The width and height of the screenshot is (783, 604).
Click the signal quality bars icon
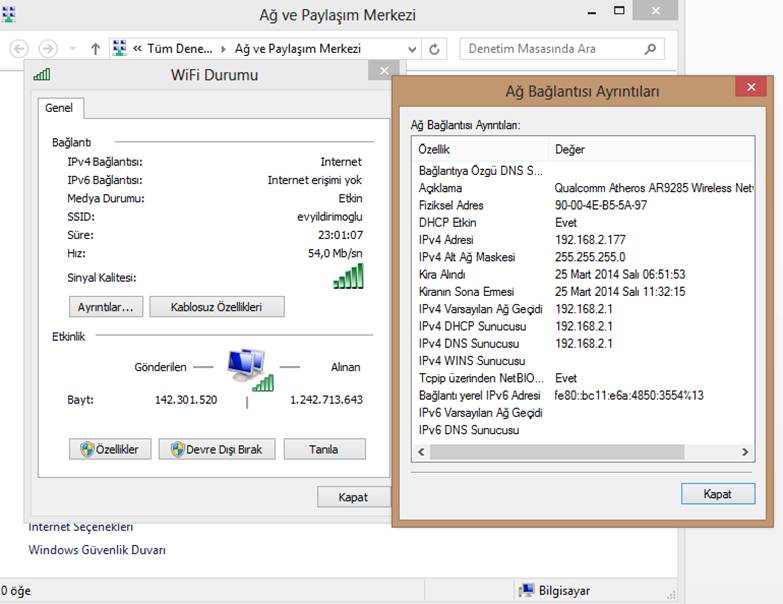pos(348,277)
